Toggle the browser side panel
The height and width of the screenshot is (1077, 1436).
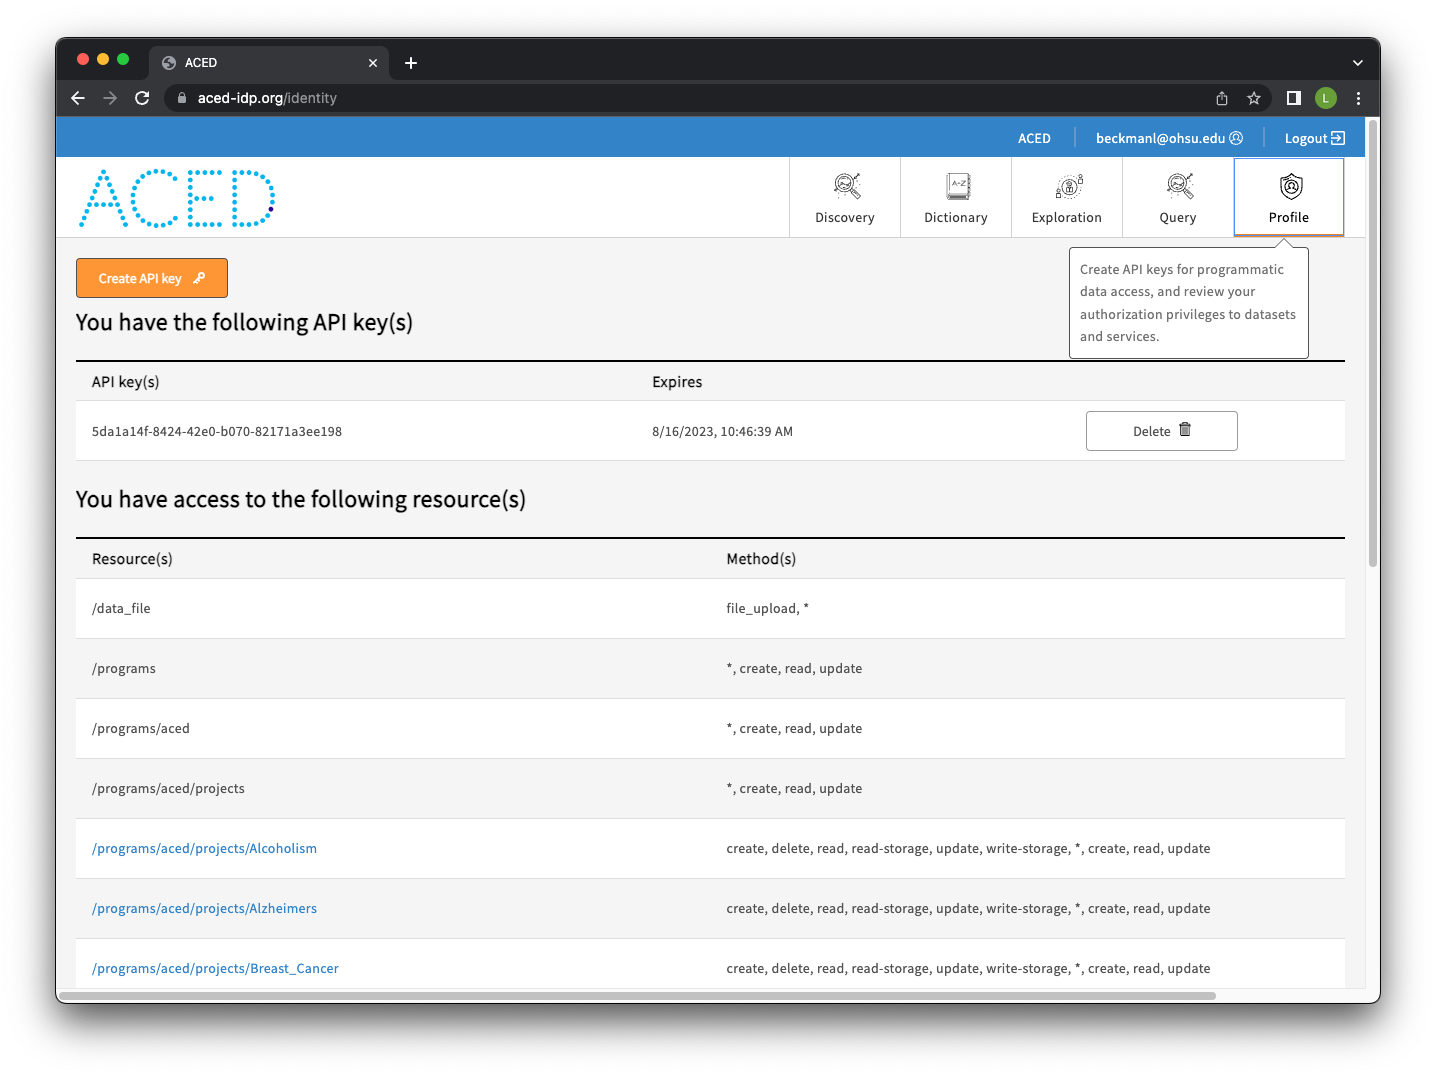tap(1293, 98)
